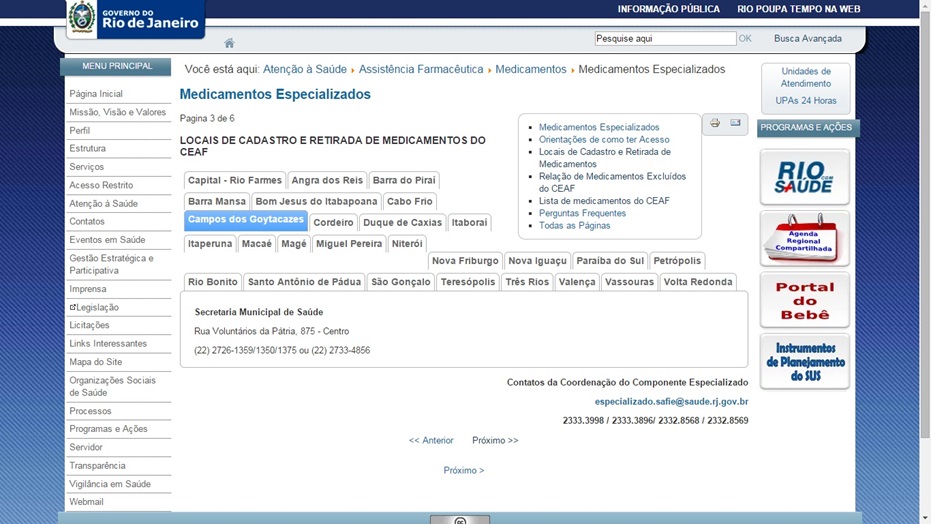Screen dimensions: 931x524
Task: Click the Pesquise aqui search field
Action: pyautogui.click(x=664, y=39)
